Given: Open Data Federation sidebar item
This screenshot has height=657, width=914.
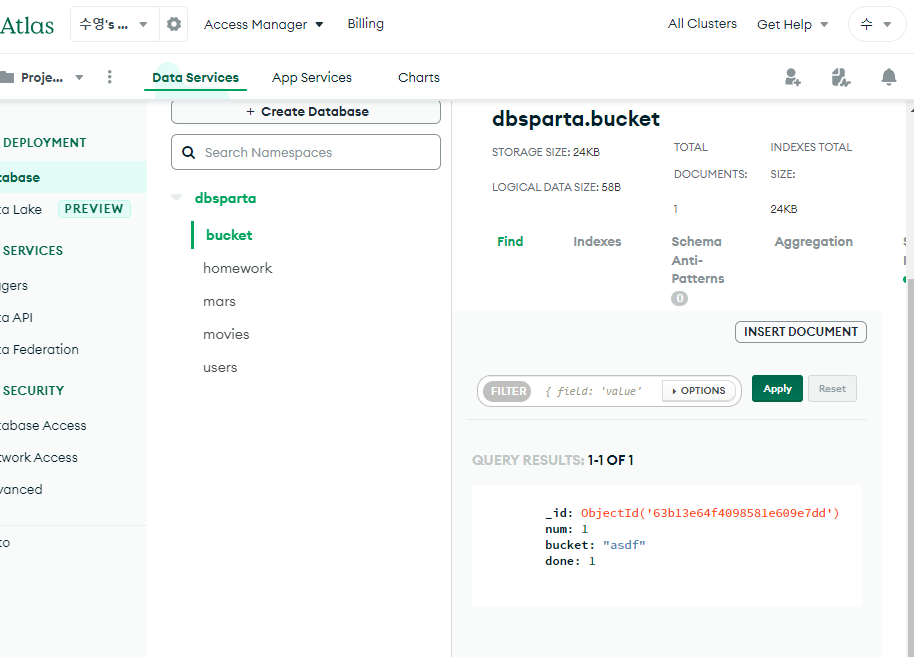Looking at the screenshot, I should (39, 349).
